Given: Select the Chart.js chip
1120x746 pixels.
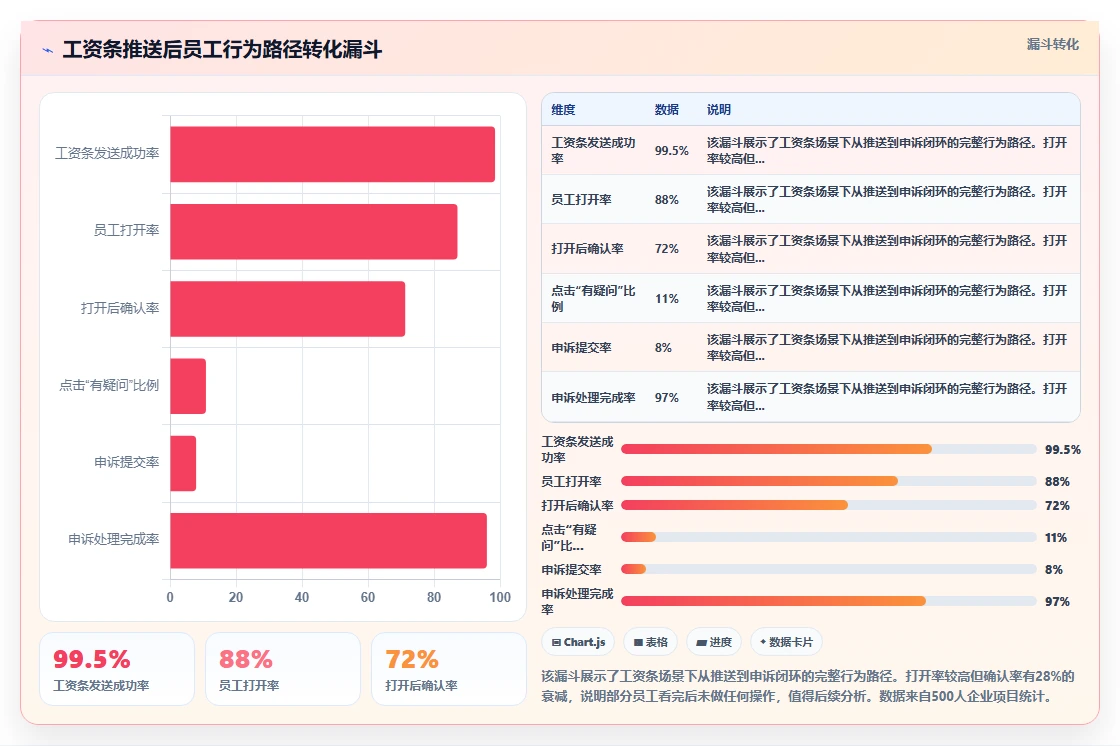Looking at the screenshot, I should (579, 642).
